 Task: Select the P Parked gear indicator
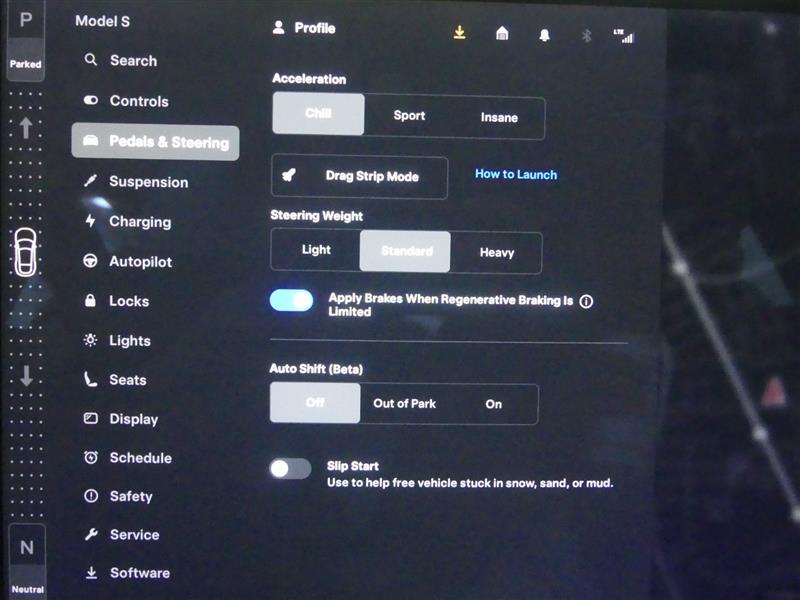tap(26, 40)
